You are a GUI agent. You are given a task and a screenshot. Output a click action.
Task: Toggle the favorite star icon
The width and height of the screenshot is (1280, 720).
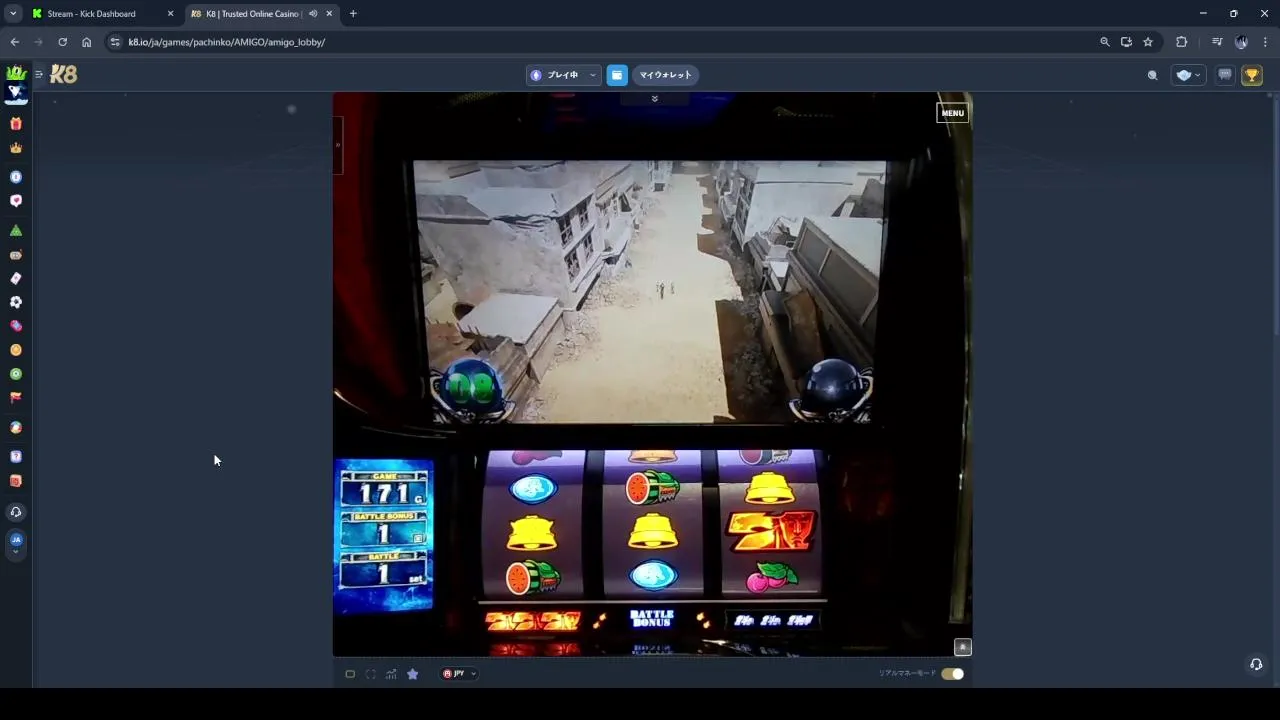coord(412,674)
